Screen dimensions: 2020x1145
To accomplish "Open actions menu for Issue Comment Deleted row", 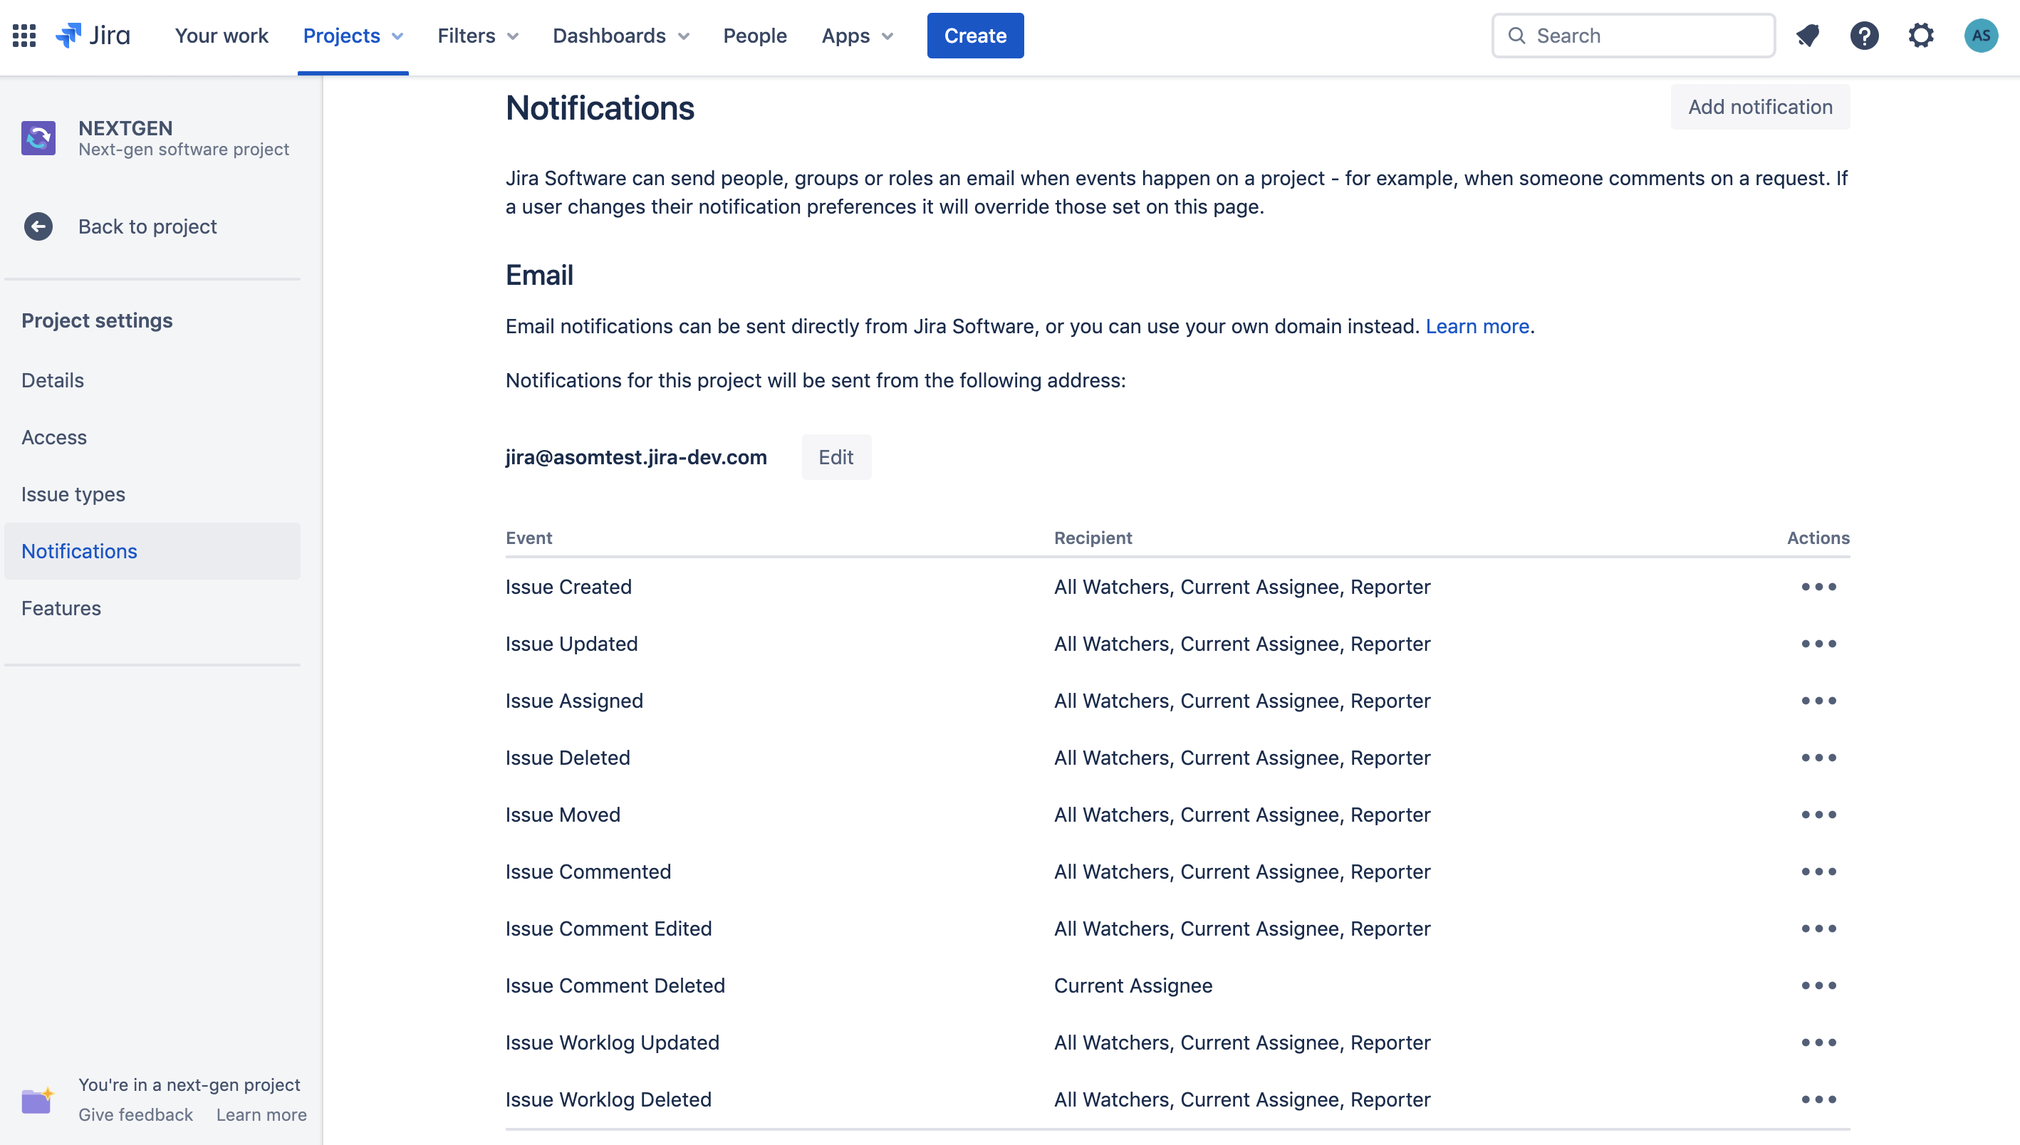I will [x=1818, y=986].
